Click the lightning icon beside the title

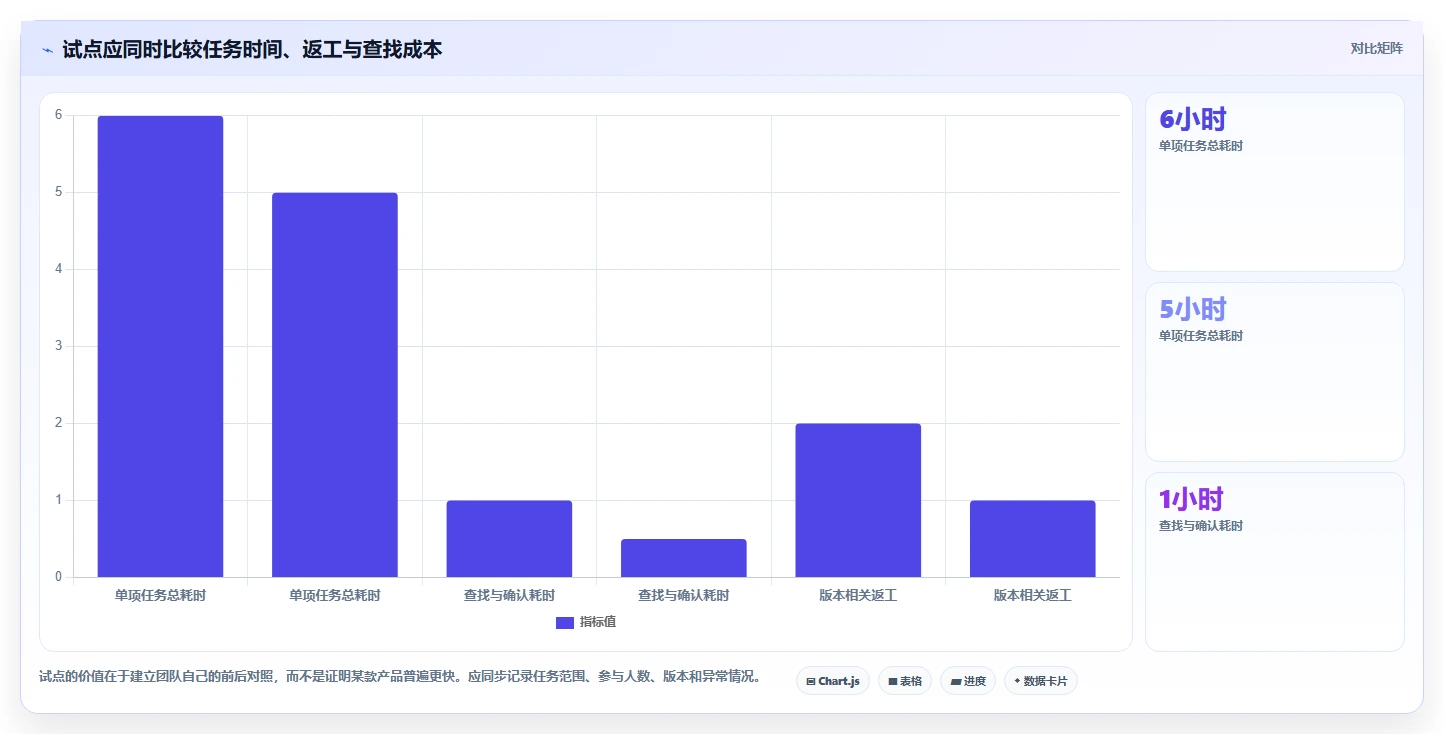[x=47, y=49]
